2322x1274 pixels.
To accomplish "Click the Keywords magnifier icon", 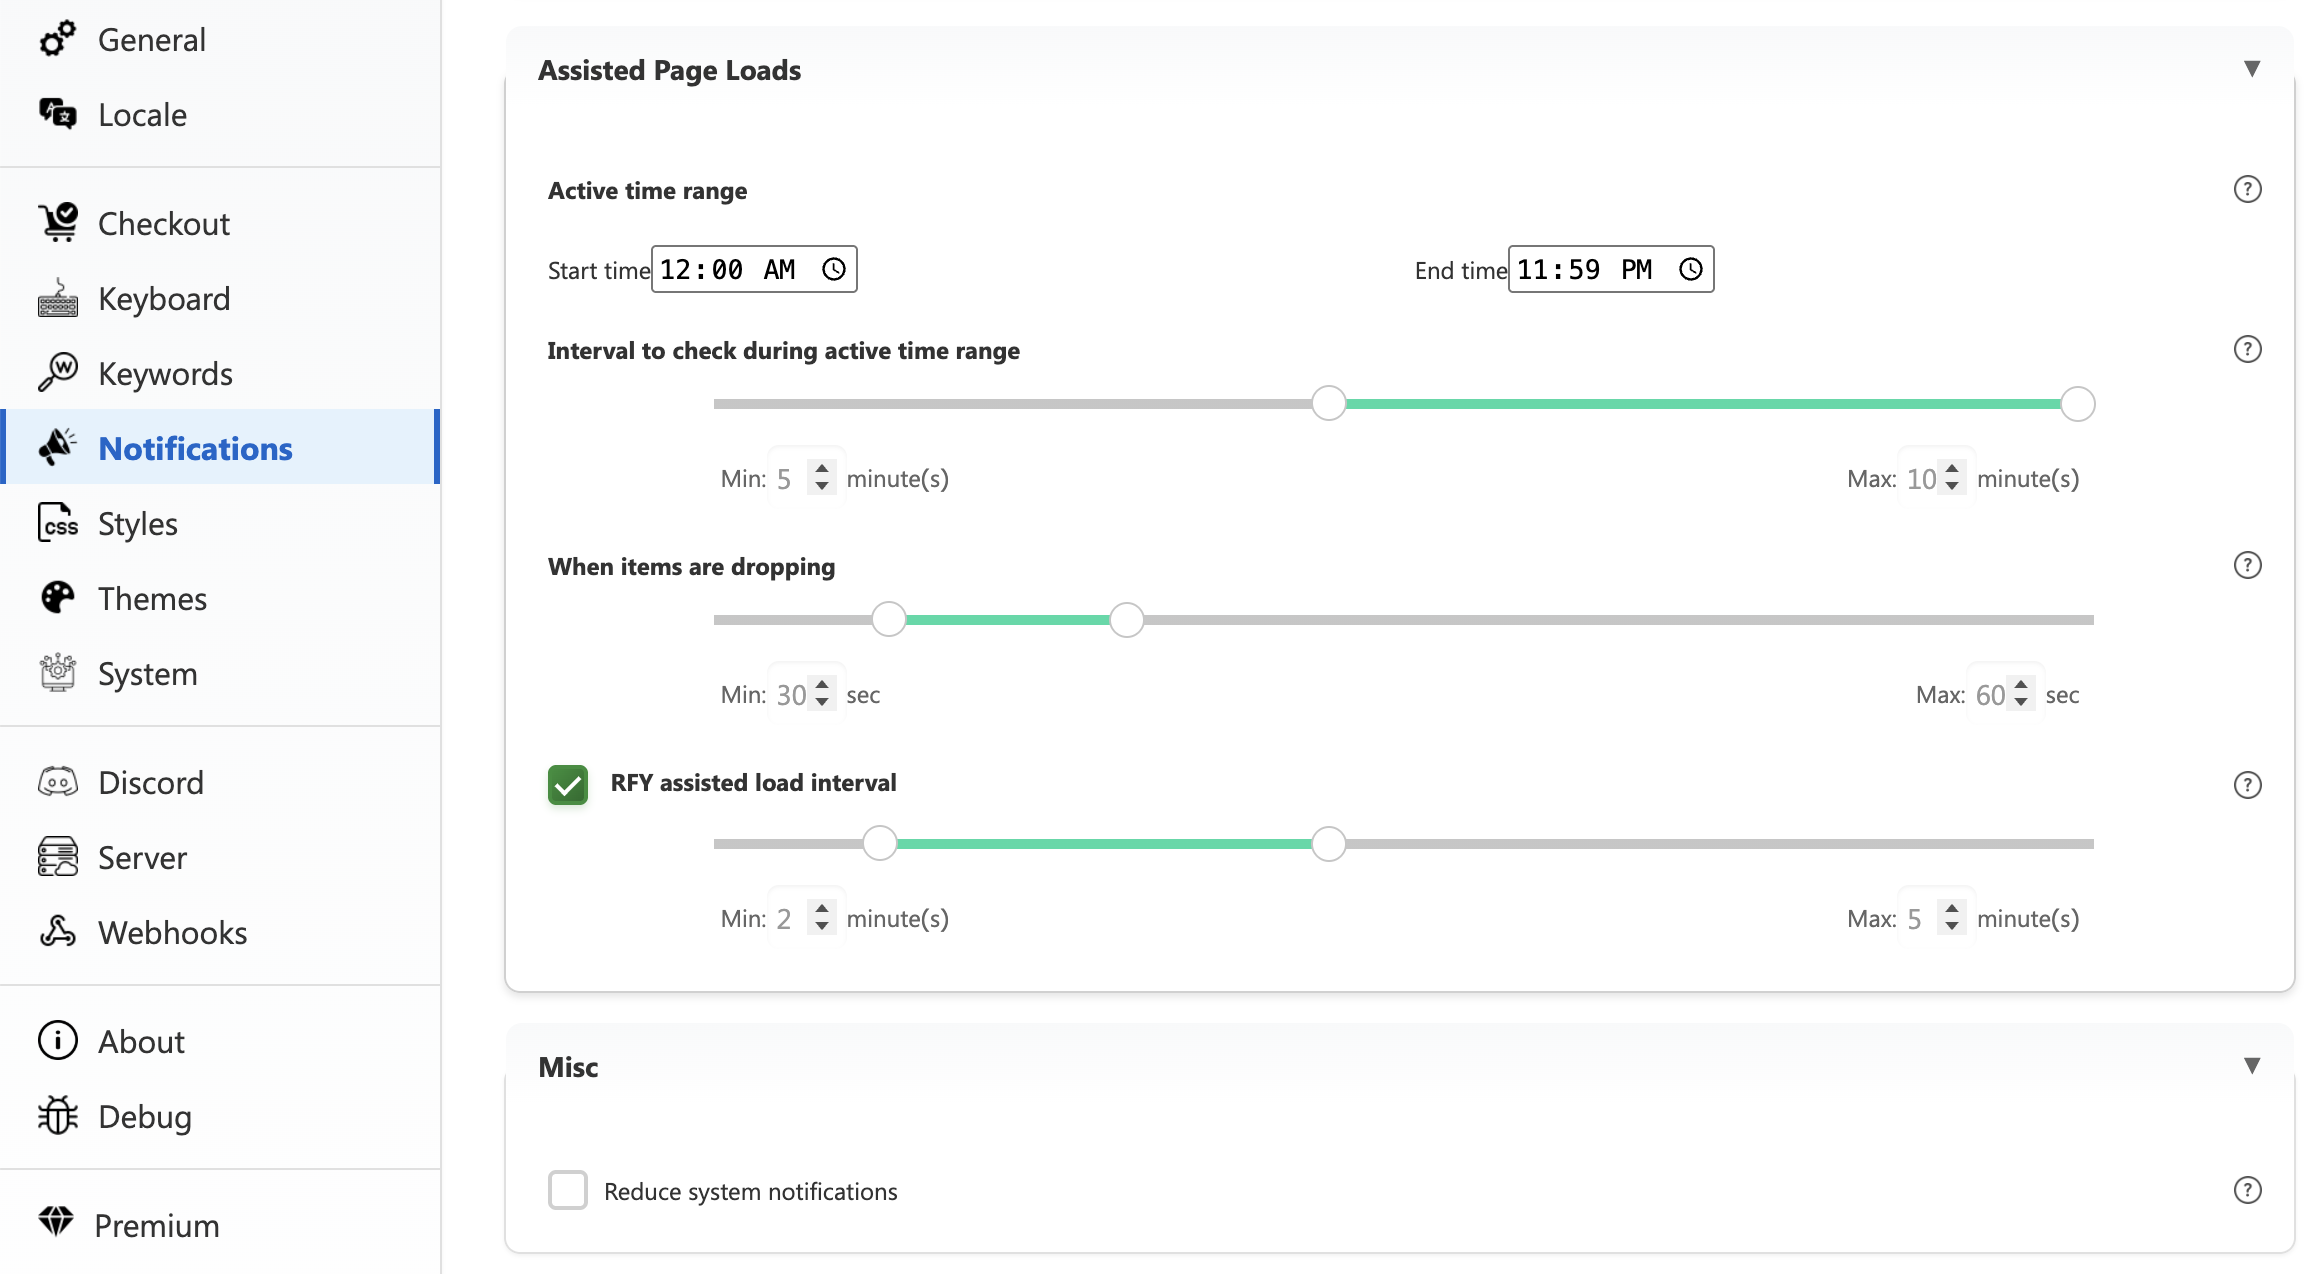I will click(x=57, y=372).
